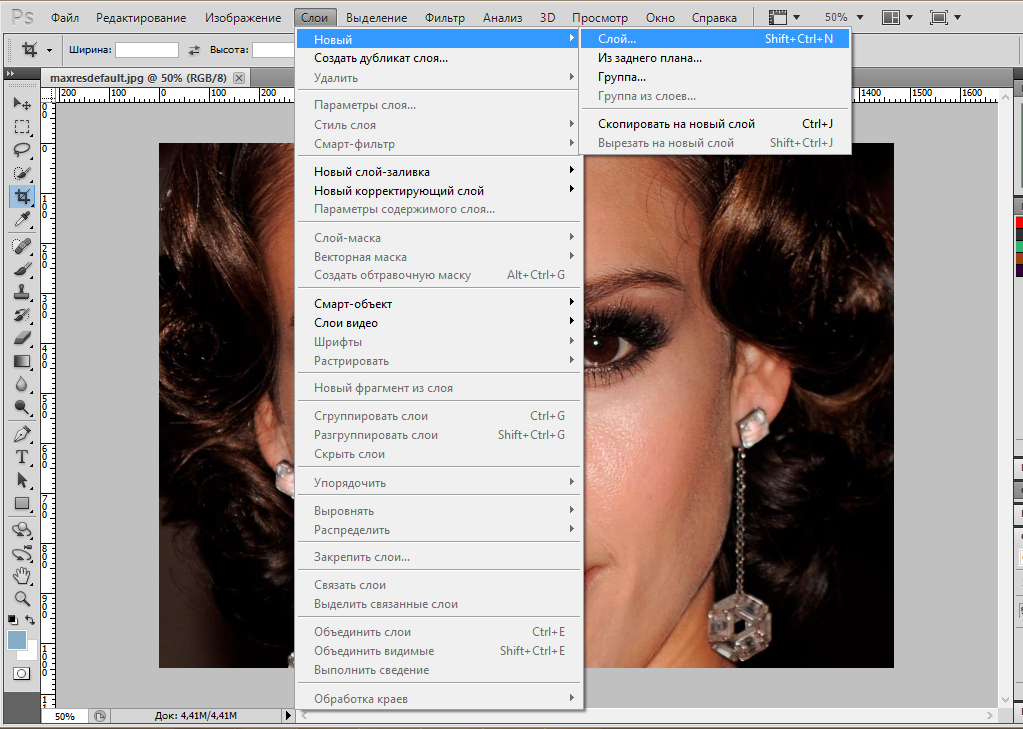
Task: Choose Создать дубликат слоя...
Action: [x=438, y=58]
